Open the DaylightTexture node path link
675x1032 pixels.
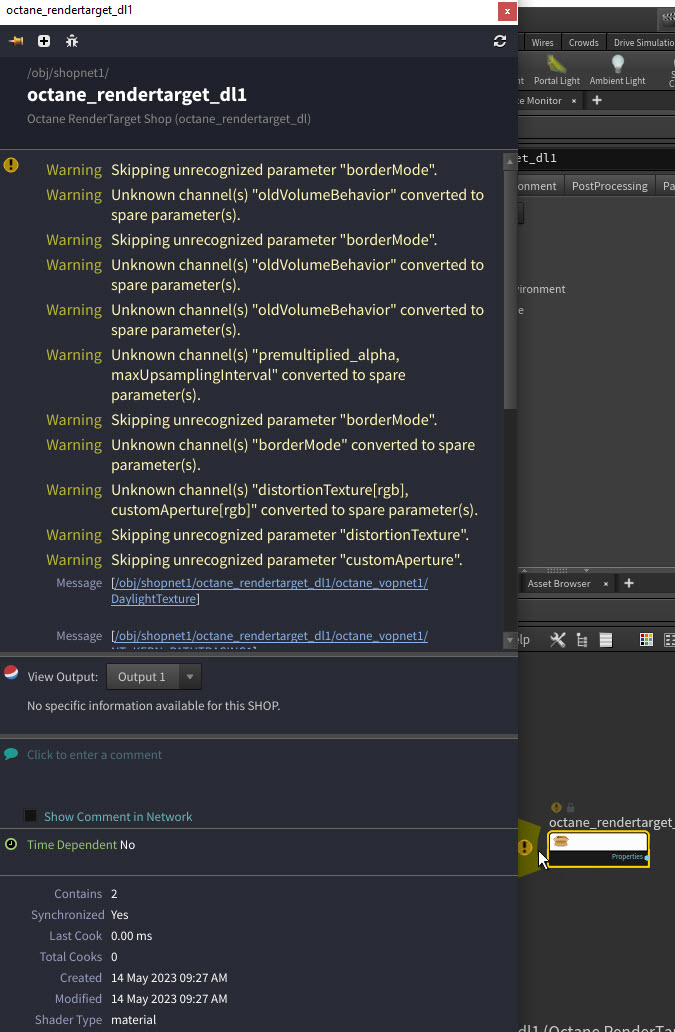coord(270,590)
